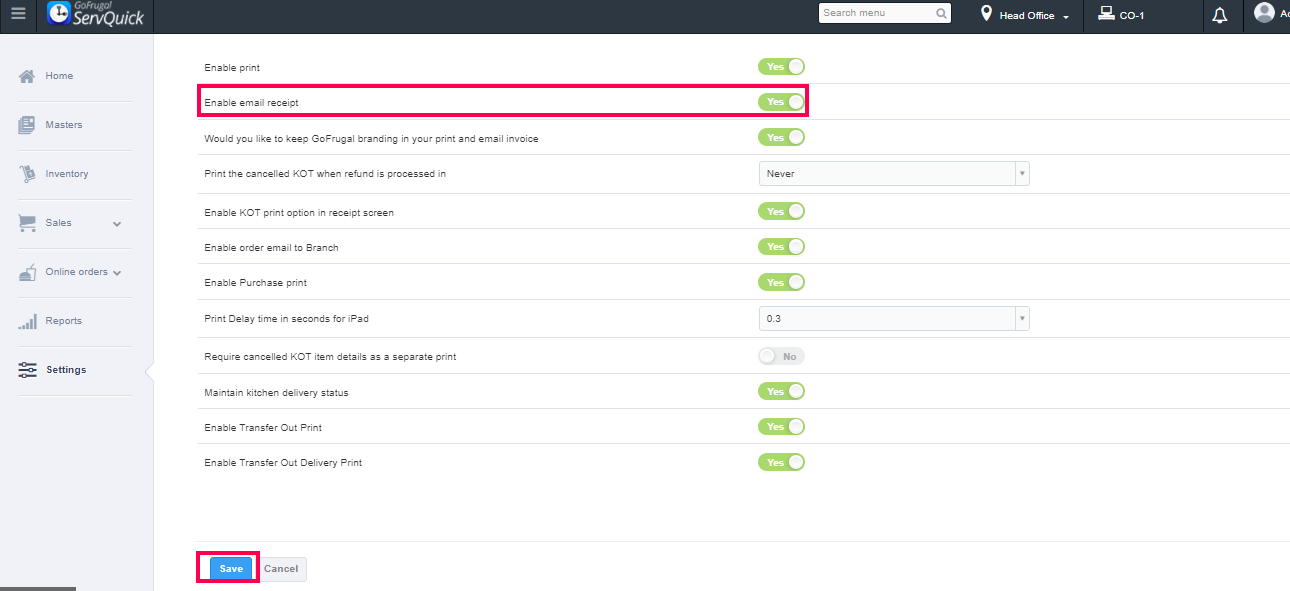This screenshot has height=591, width=1290.
Task: Open the Settings menu item
Action: click(x=65, y=370)
